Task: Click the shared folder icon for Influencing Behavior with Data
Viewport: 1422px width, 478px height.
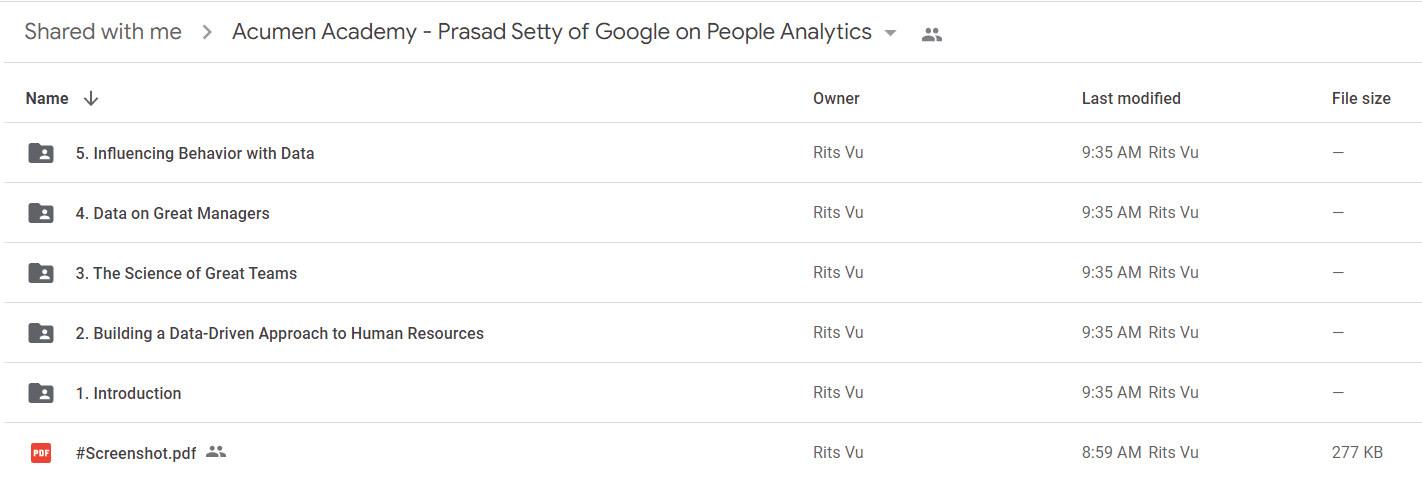Action: click(41, 153)
